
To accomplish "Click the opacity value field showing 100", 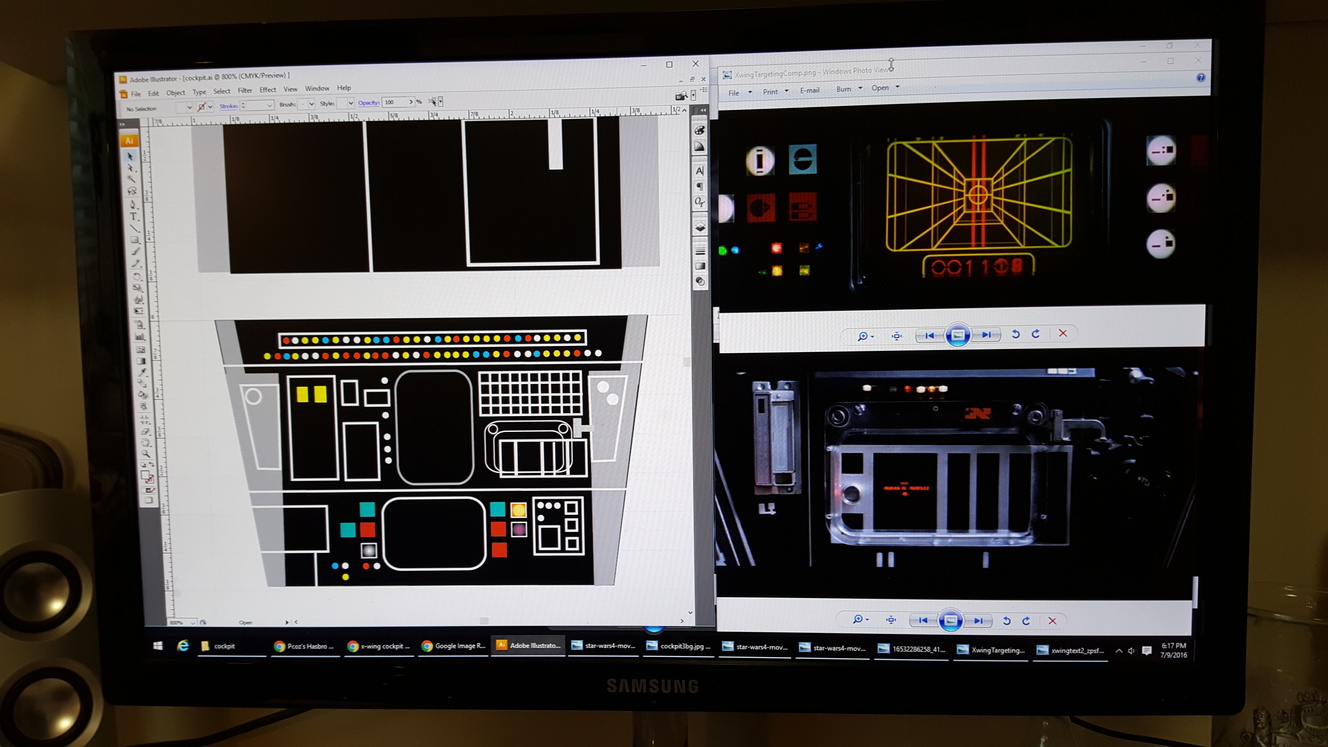I will point(396,102).
